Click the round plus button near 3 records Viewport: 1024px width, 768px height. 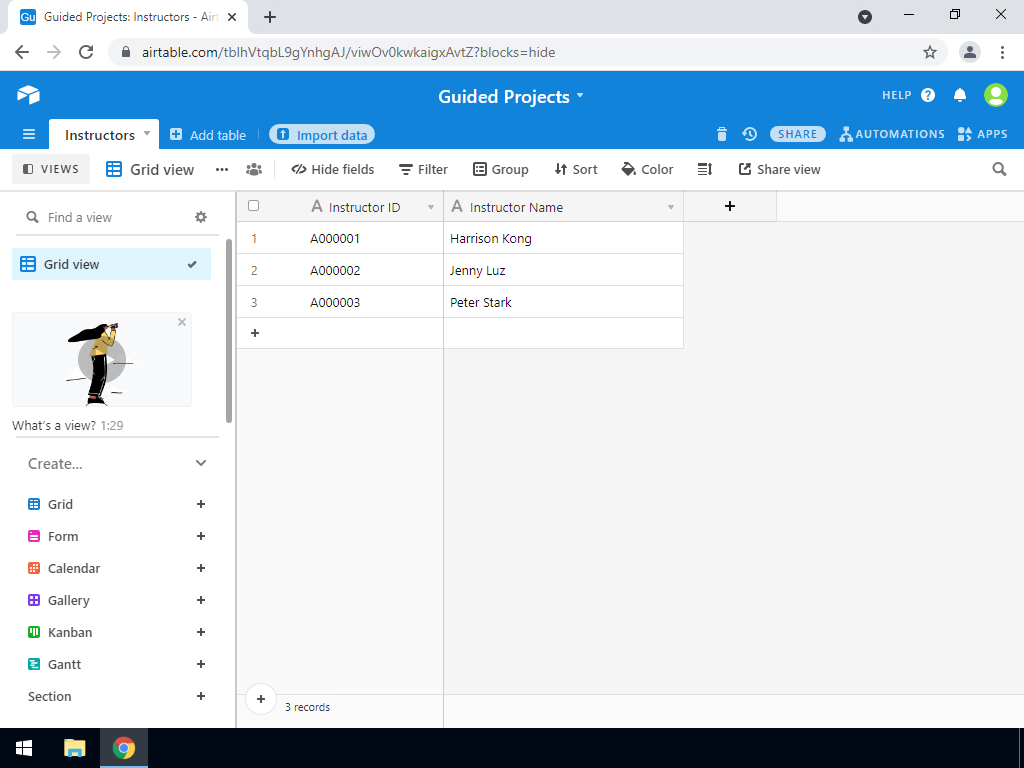click(x=261, y=699)
